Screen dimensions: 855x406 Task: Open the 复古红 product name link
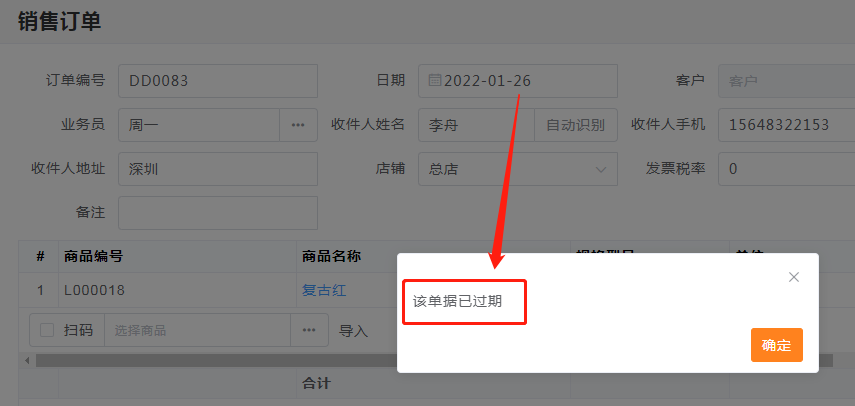click(x=324, y=290)
